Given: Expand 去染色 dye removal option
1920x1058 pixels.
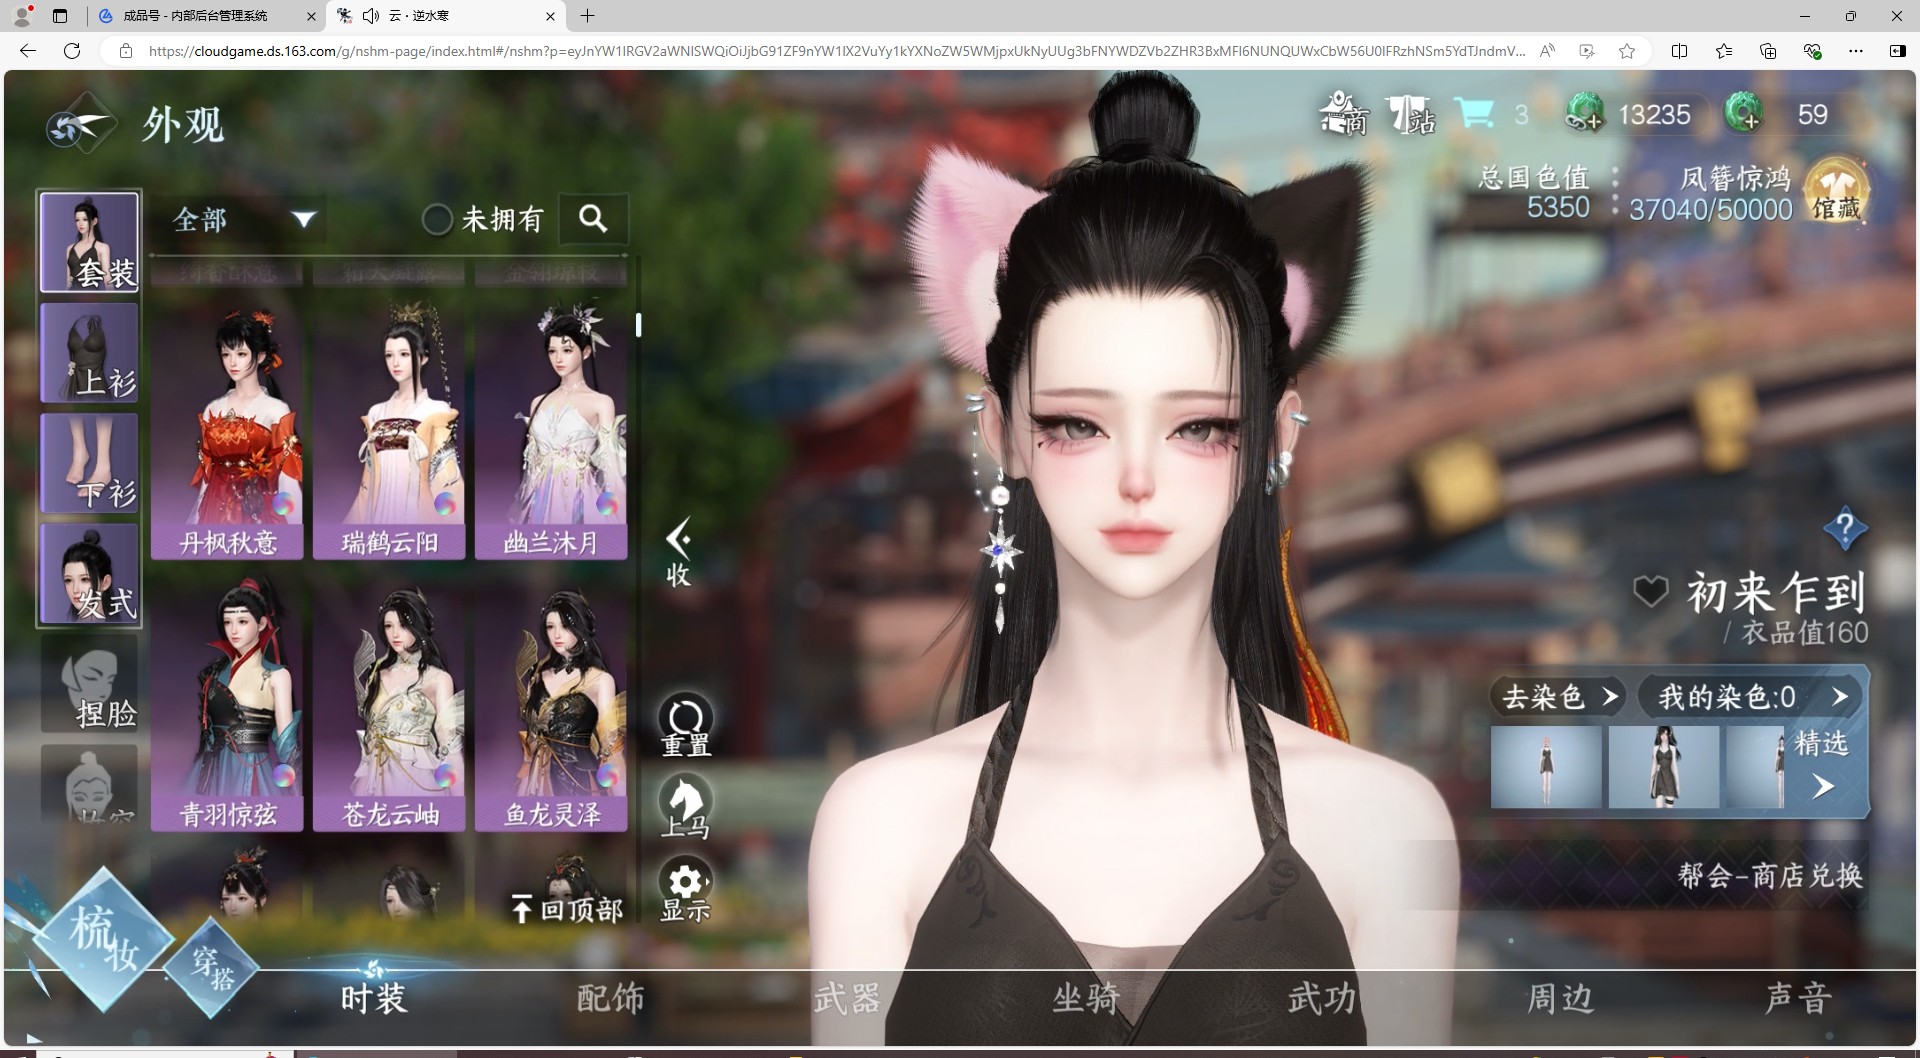Looking at the screenshot, I should pyautogui.click(x=1557, y=696).
